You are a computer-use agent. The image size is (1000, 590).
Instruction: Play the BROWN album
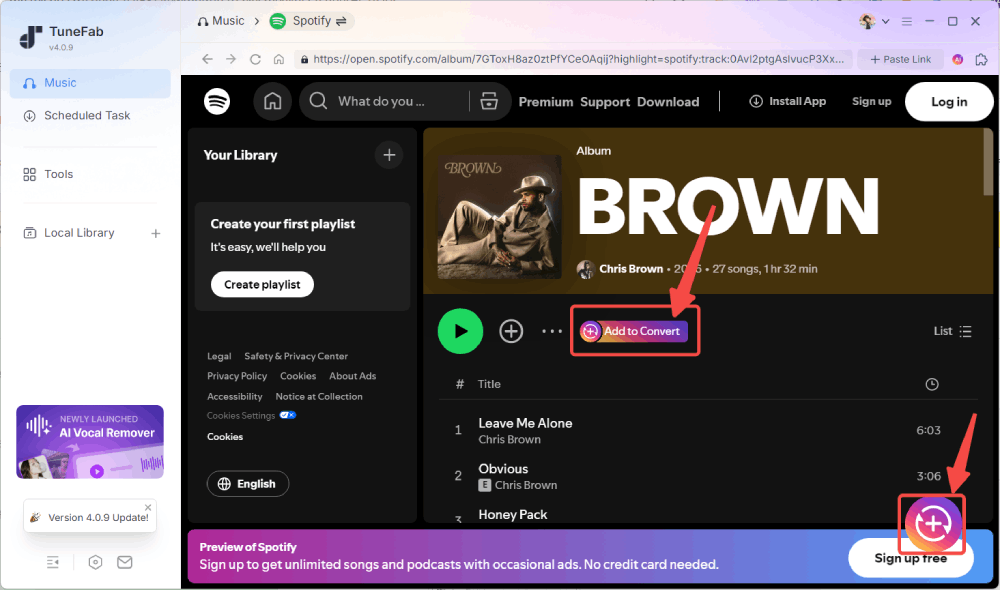pyautogui.click(x=460, y=331)
